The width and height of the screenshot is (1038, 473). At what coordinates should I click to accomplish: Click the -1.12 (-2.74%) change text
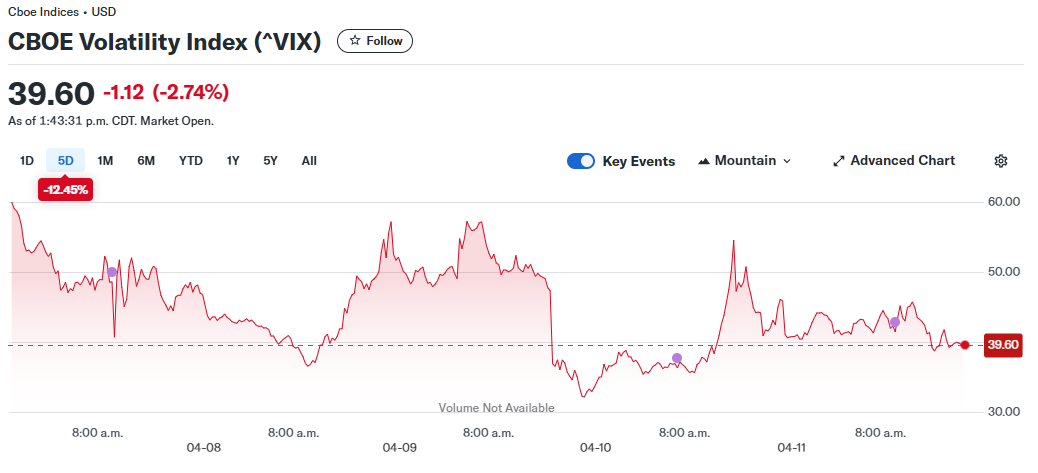[x=166, y=93]
